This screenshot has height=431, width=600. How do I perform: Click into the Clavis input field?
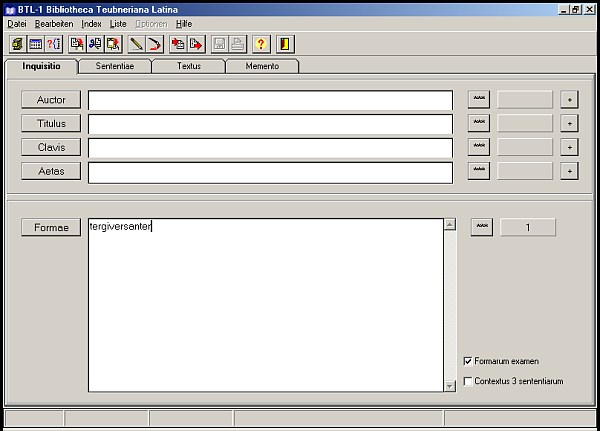270,148
